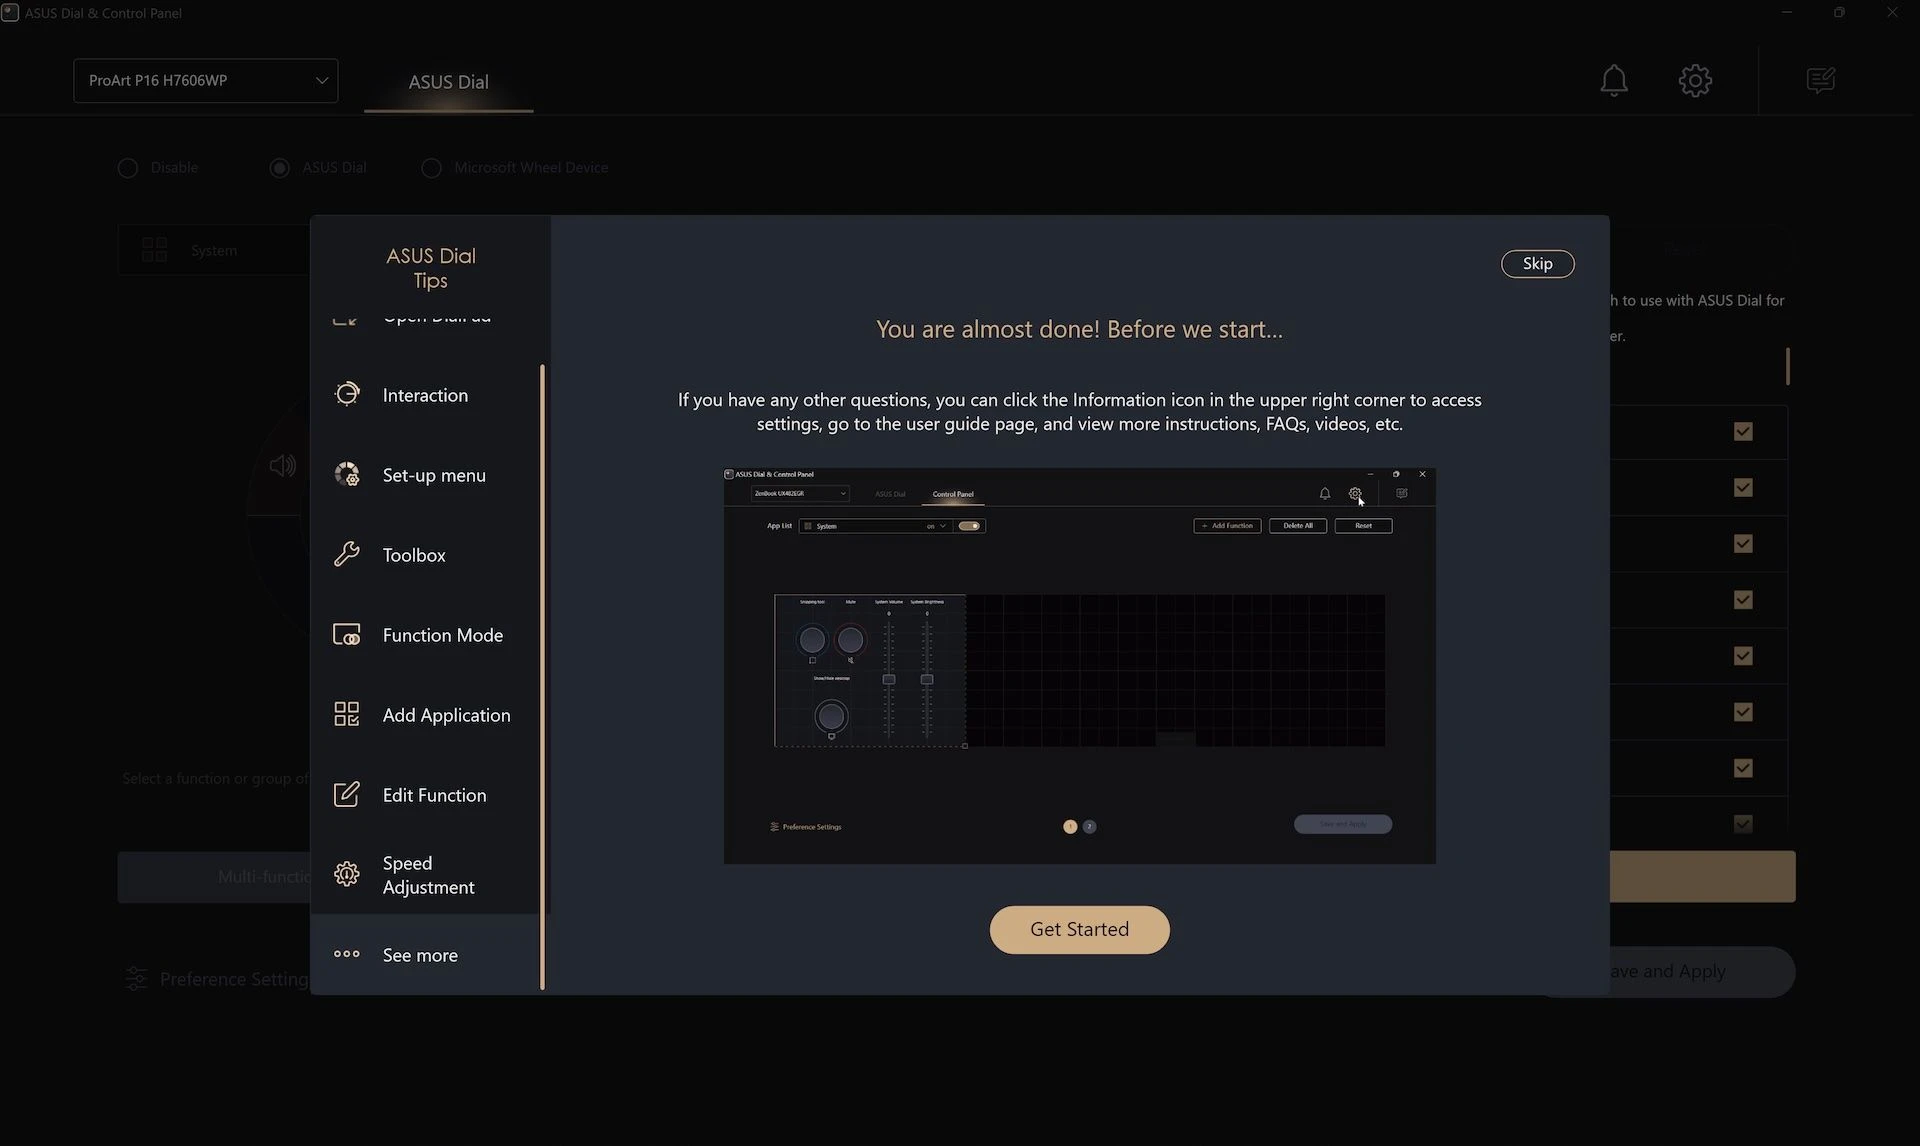
Task: Open the Function Mode tips entry
Action: [x=425, y=634]
